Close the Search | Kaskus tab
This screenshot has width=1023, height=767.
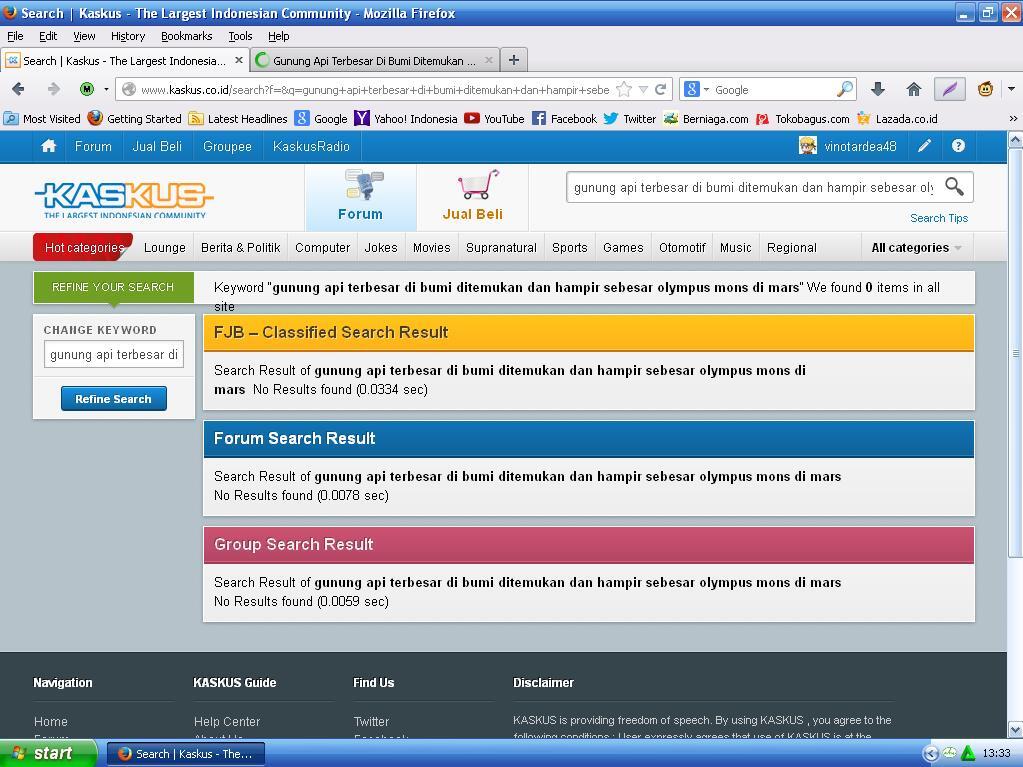[x=239, y=60]
